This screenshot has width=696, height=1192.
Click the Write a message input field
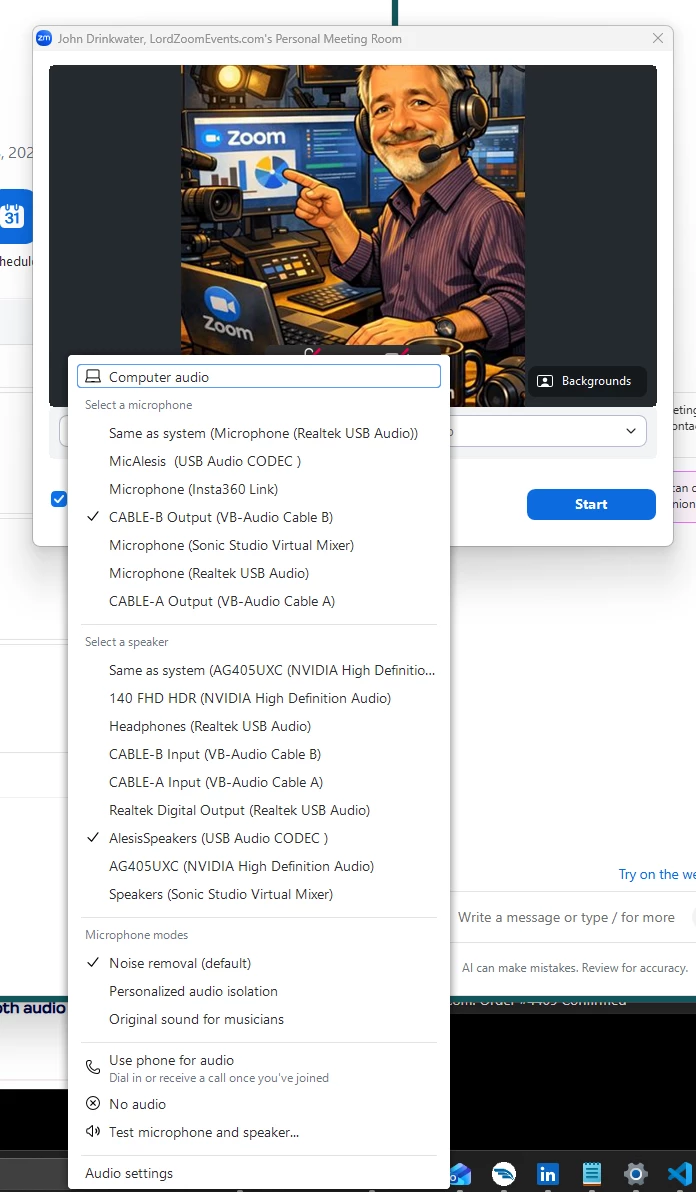(566, 917)
